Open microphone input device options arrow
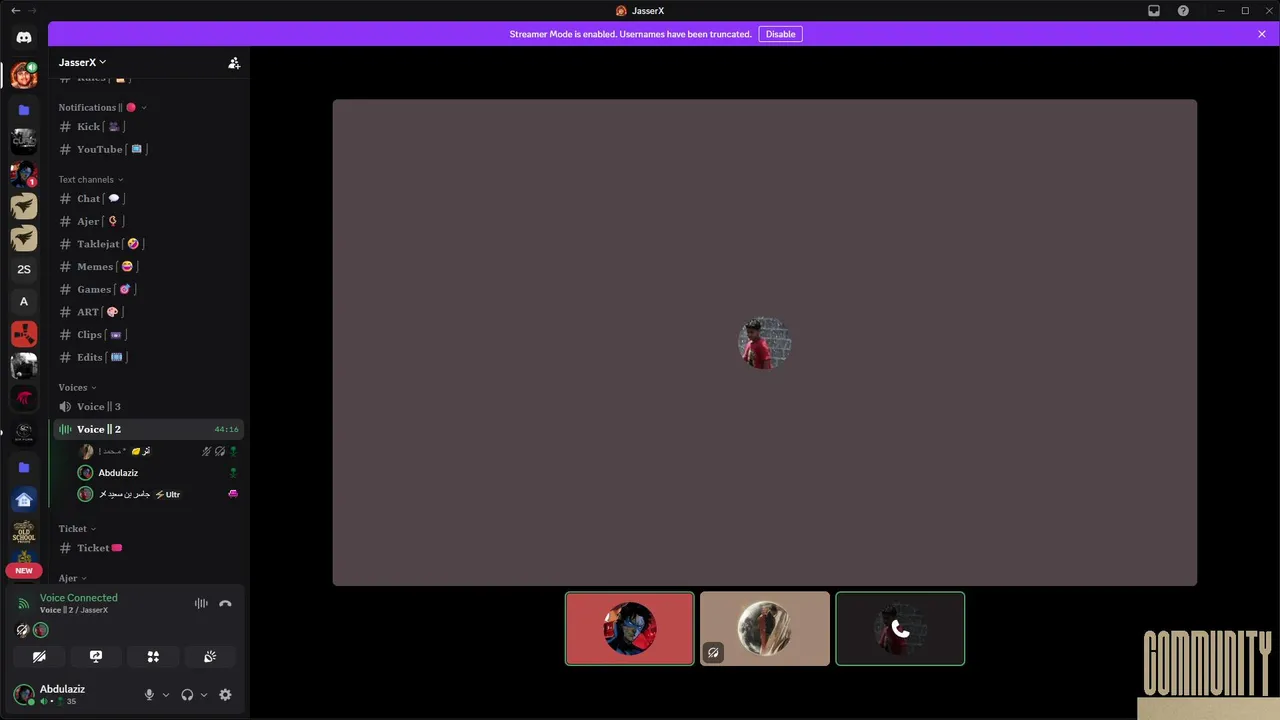This screenshot has width=1280, height=720. click(166, 695)
